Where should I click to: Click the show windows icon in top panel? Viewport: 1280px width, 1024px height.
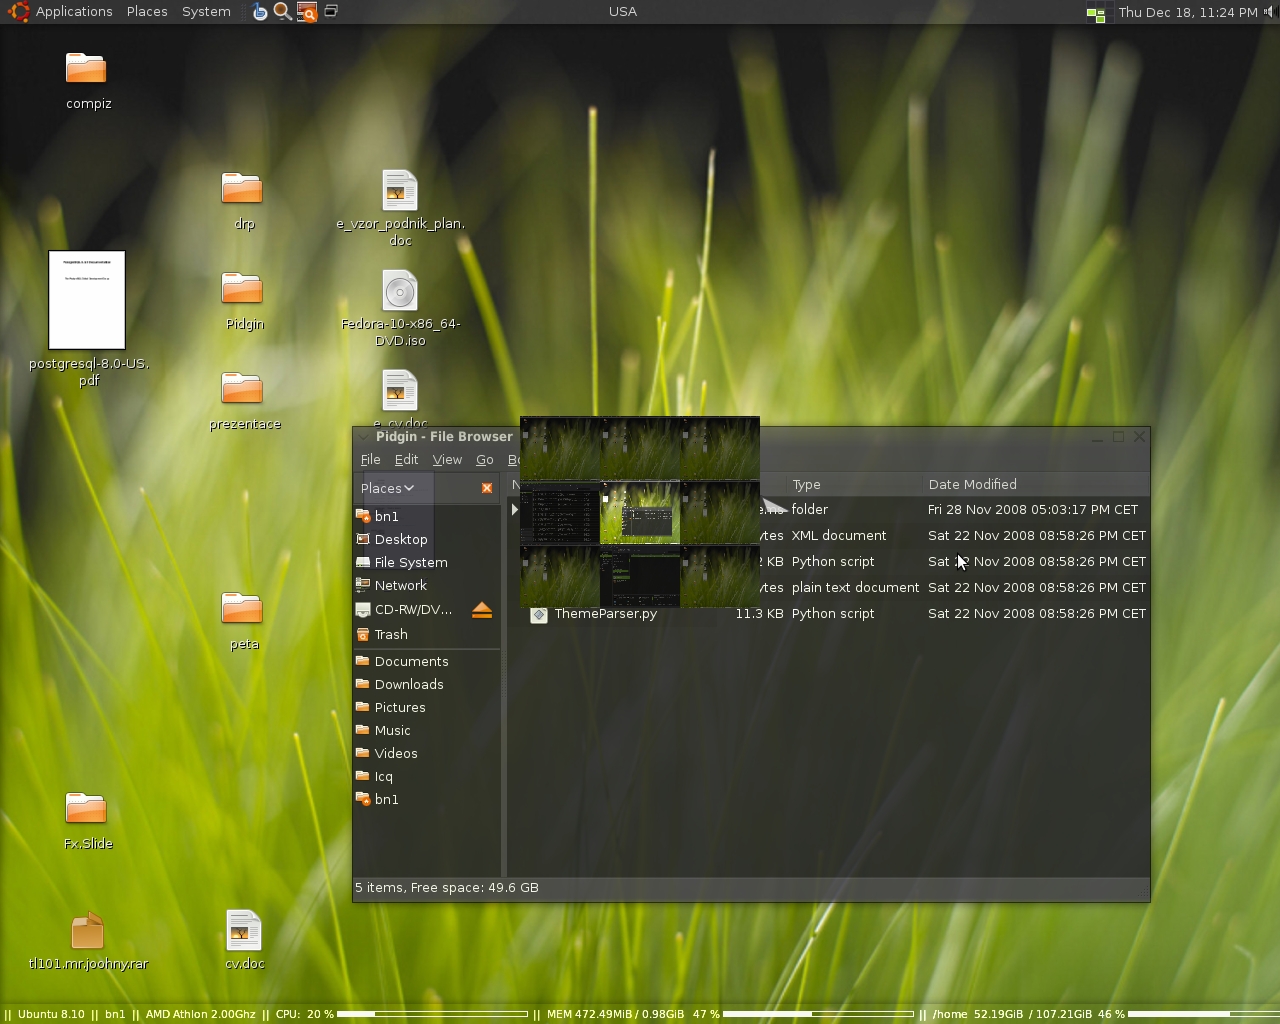click(x=331, y=11)
